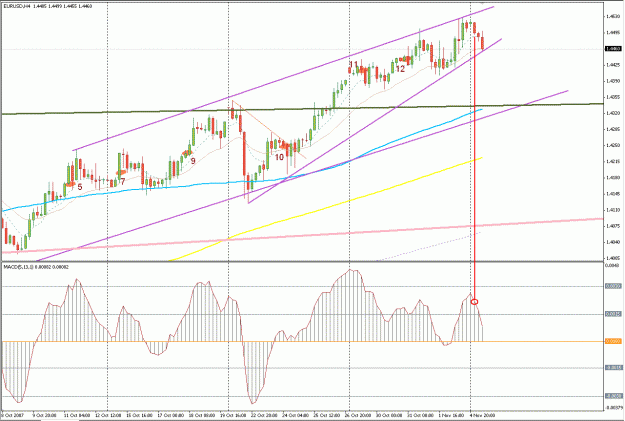Select the wave label 12 on chart
Viewport: 625px width, 421px height.
pos(400,69)
